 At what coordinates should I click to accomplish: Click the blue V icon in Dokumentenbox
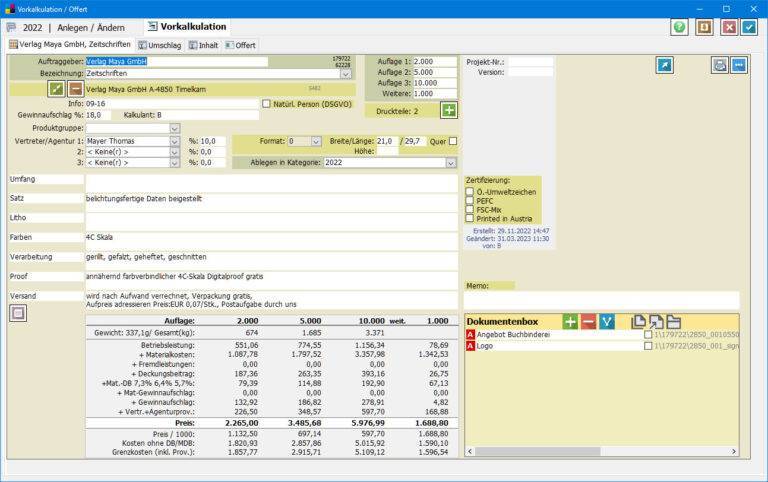pyautogui.click(x=607, y=322)
